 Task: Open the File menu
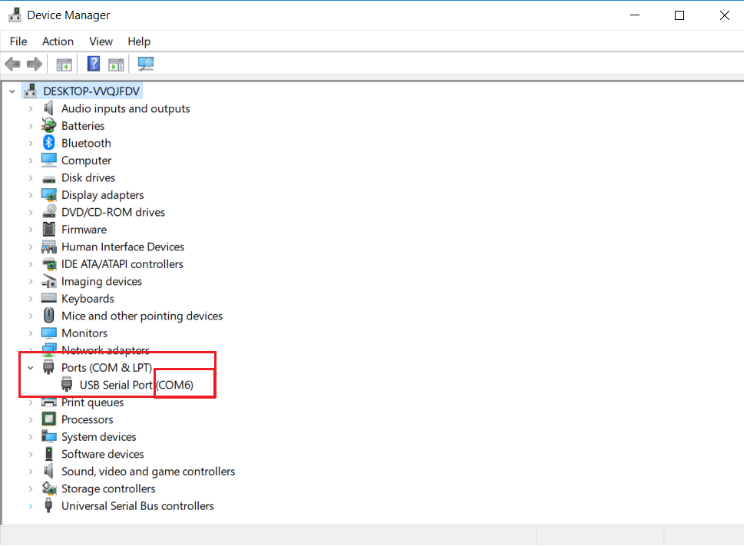pyautogui.click(x=18, y=41)
